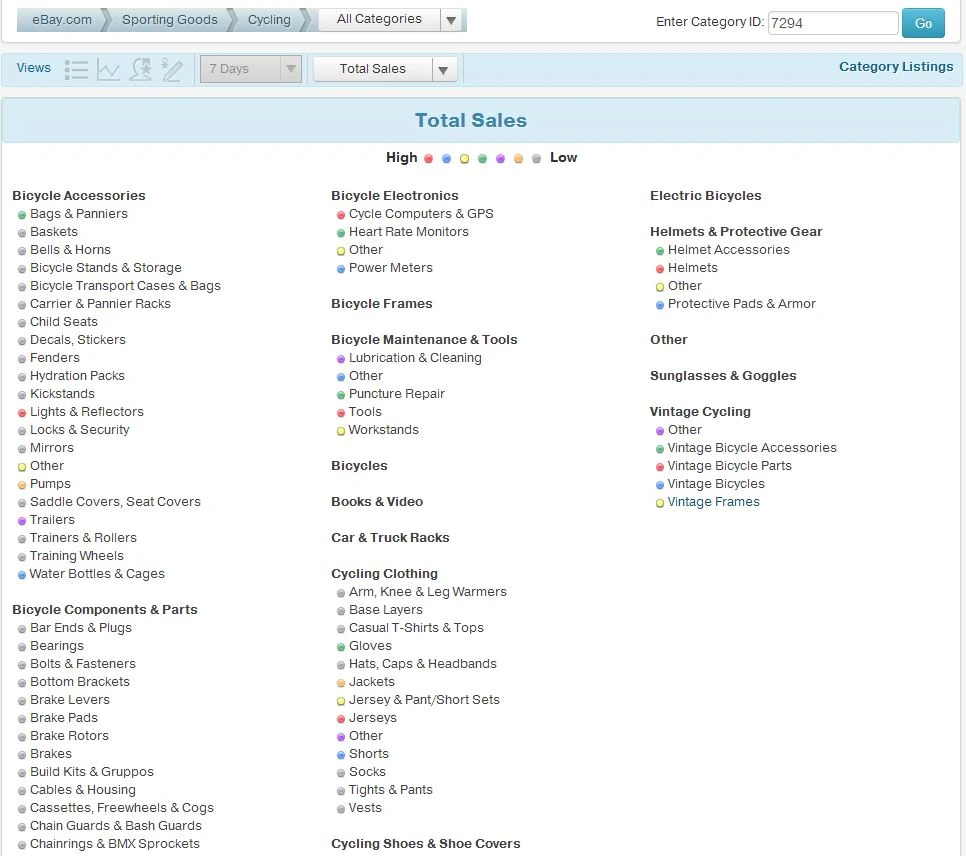Open Bottom Brackets subcategory
The width and height of the screenshot is (966, 856).
click(80, 682)
